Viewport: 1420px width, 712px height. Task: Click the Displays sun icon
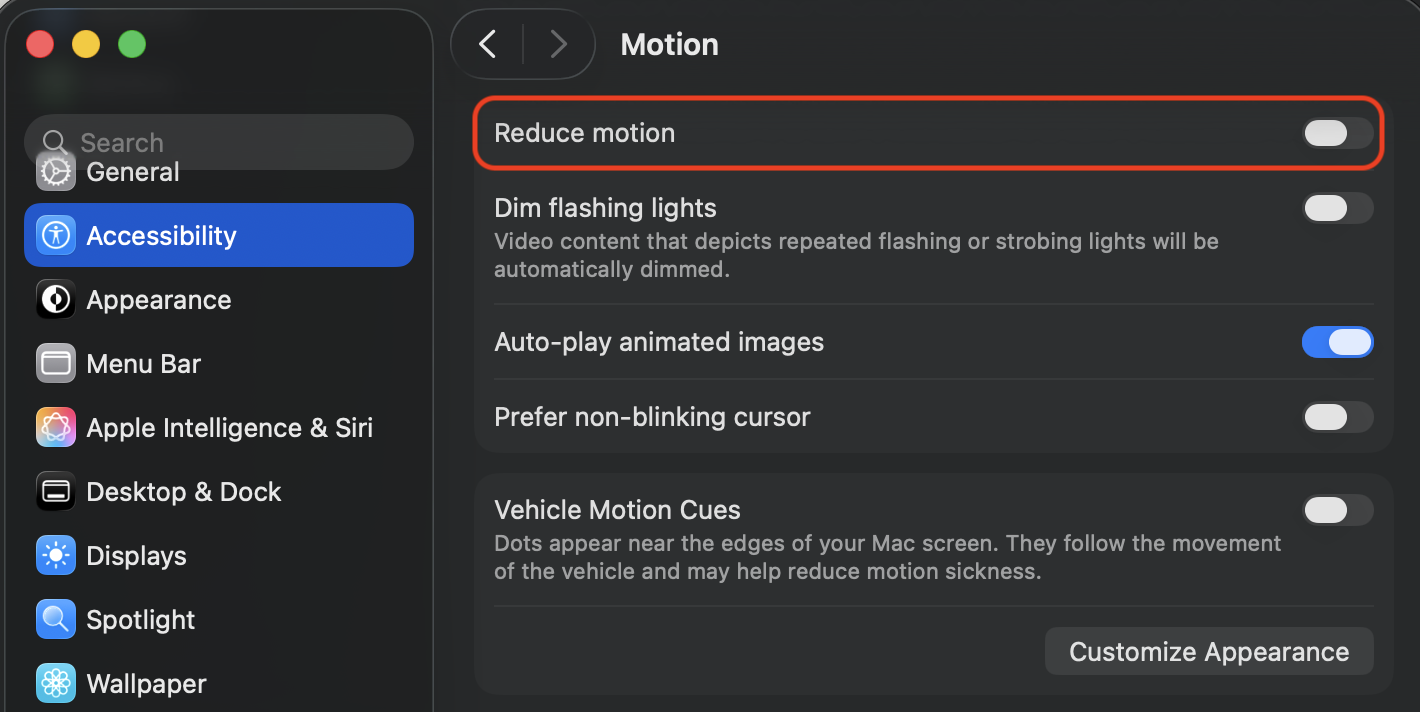click(x=56, y=556)
